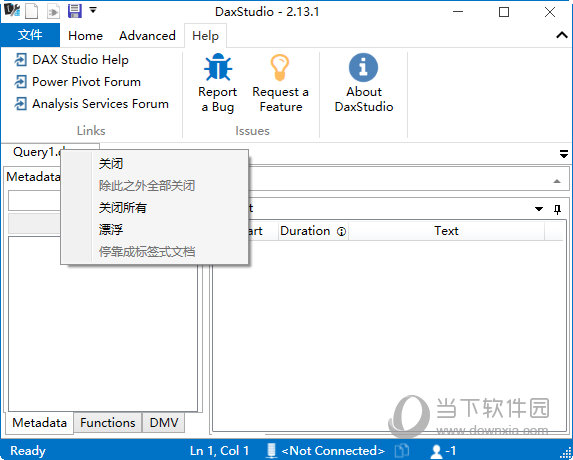The height and width of the screenshot is (460, 573).
Task: Click the DaxStudio app logo icon
Action: (x=12, y=10)
